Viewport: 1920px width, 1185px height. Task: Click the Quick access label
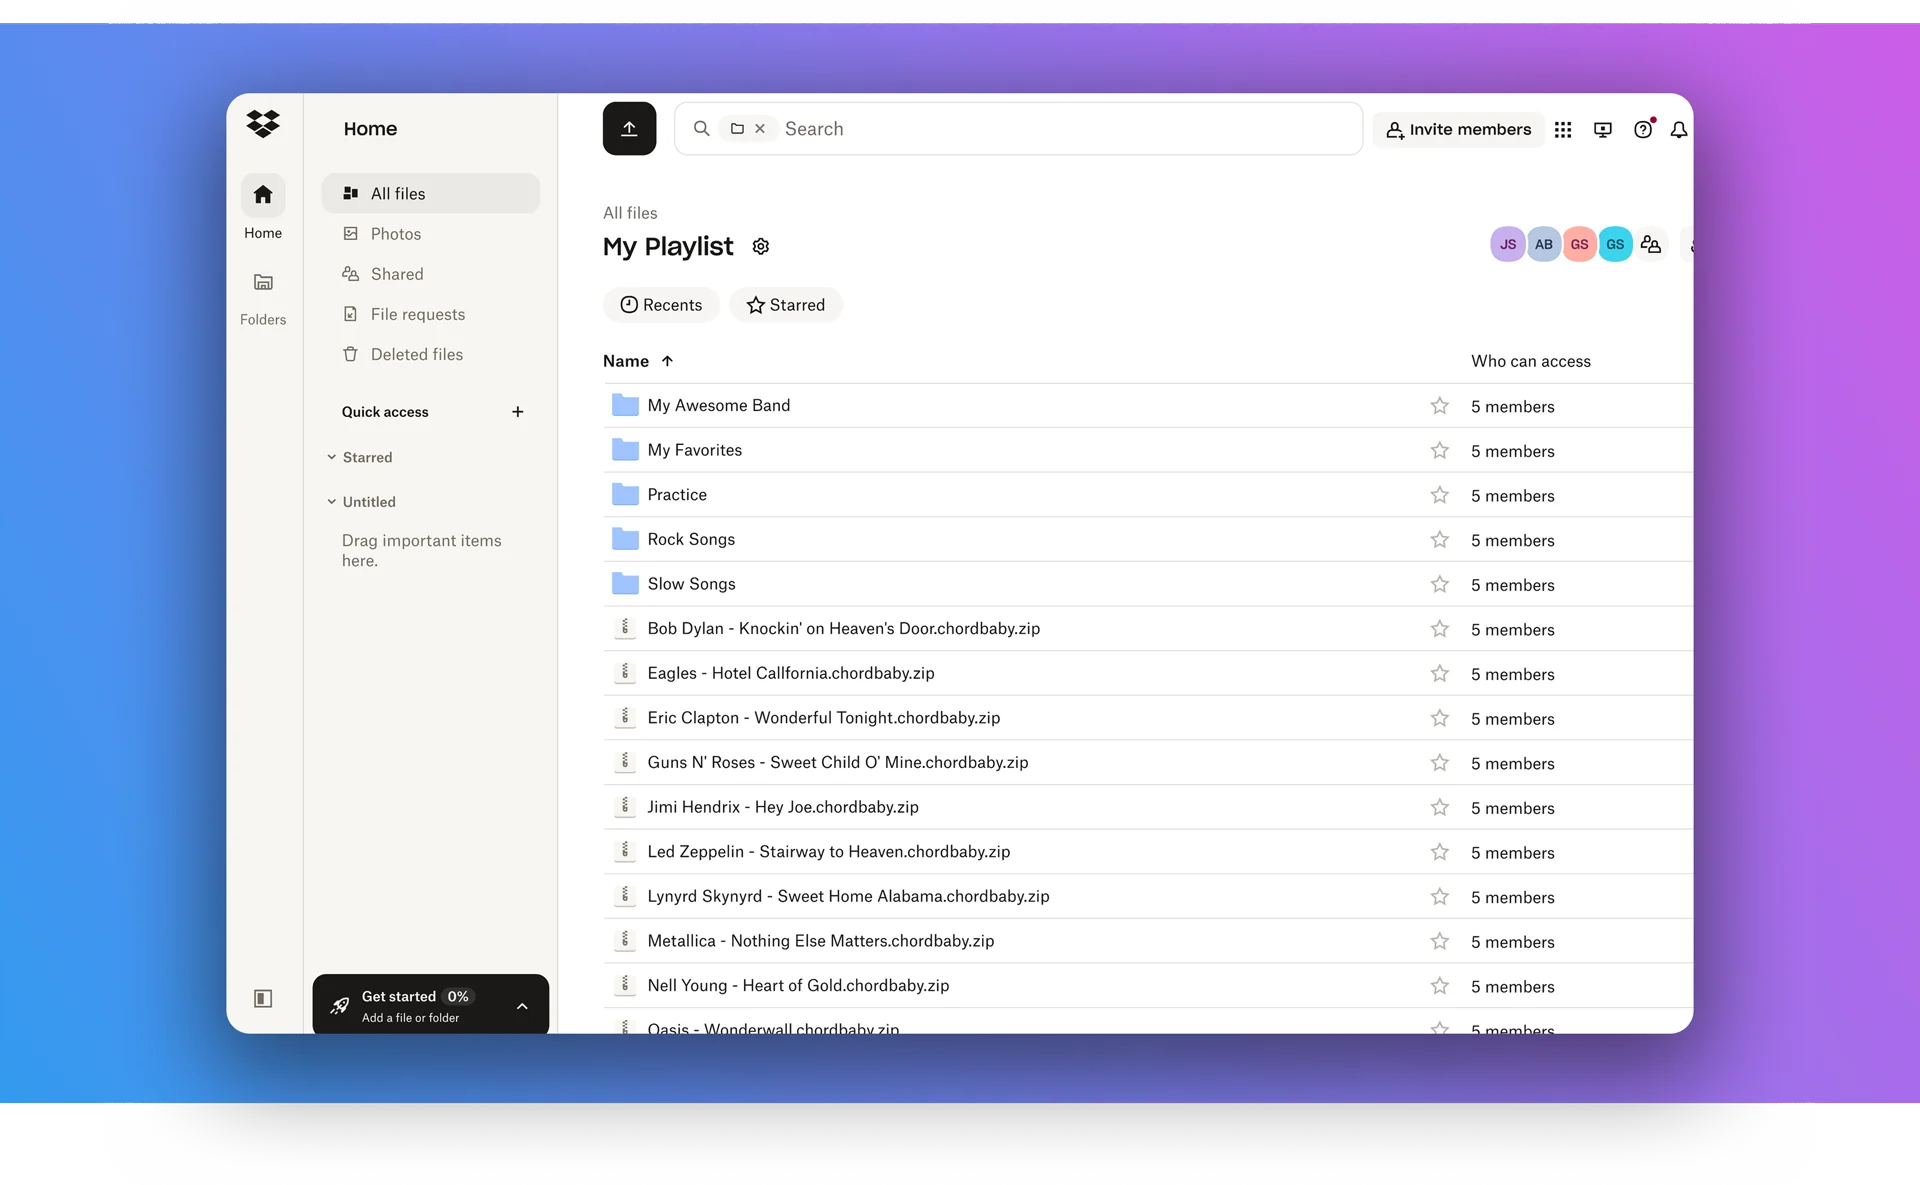pos(385,412)
